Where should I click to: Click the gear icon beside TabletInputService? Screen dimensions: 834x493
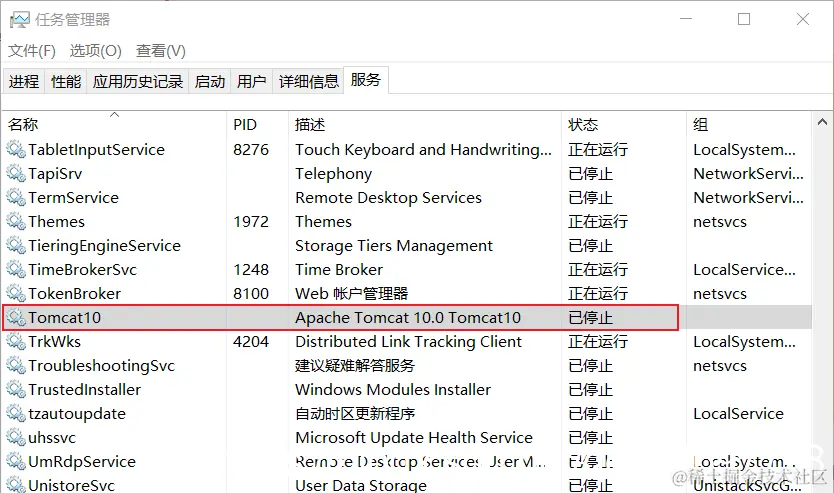[x=16, y=149]
